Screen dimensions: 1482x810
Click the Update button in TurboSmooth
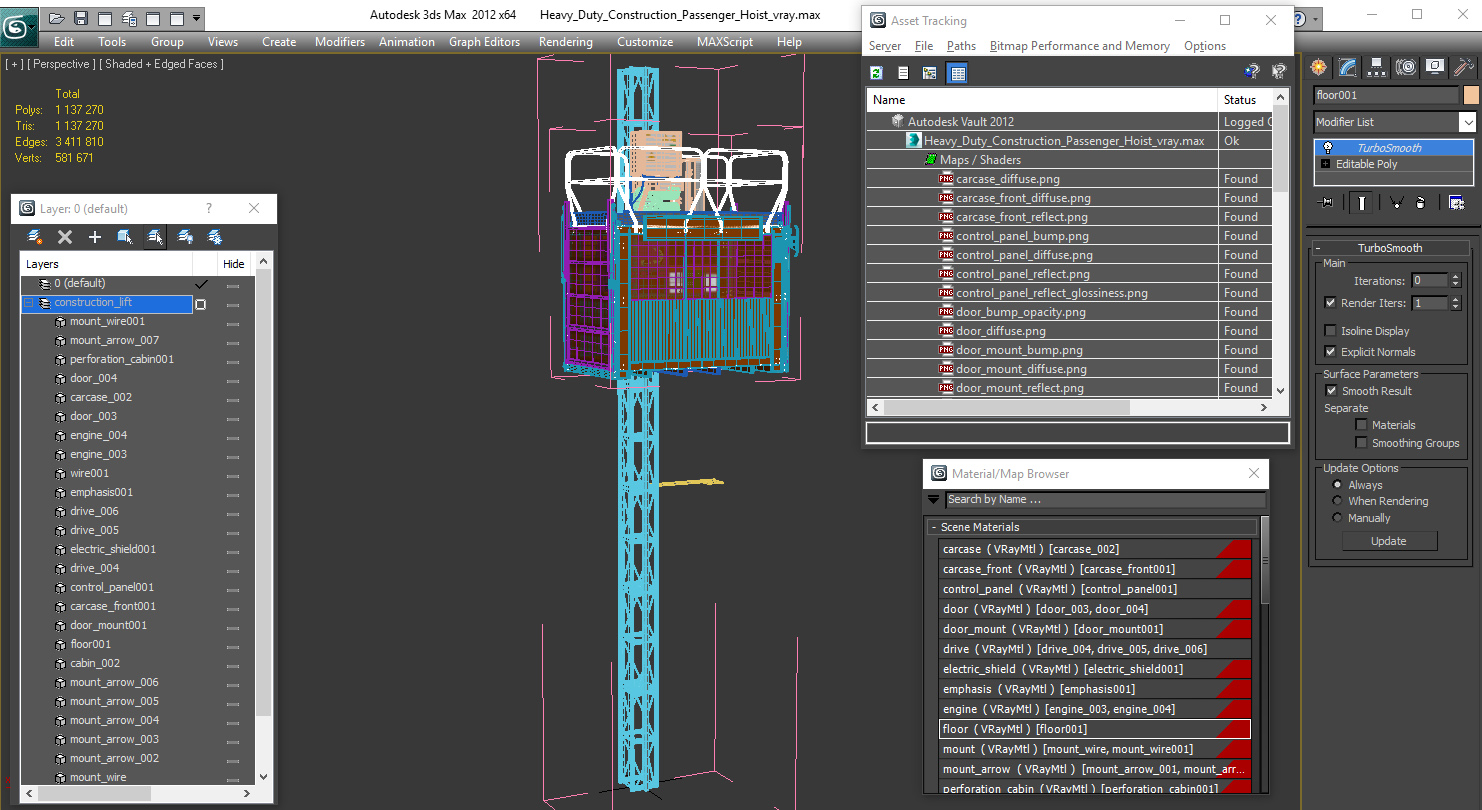point(1388,541)
